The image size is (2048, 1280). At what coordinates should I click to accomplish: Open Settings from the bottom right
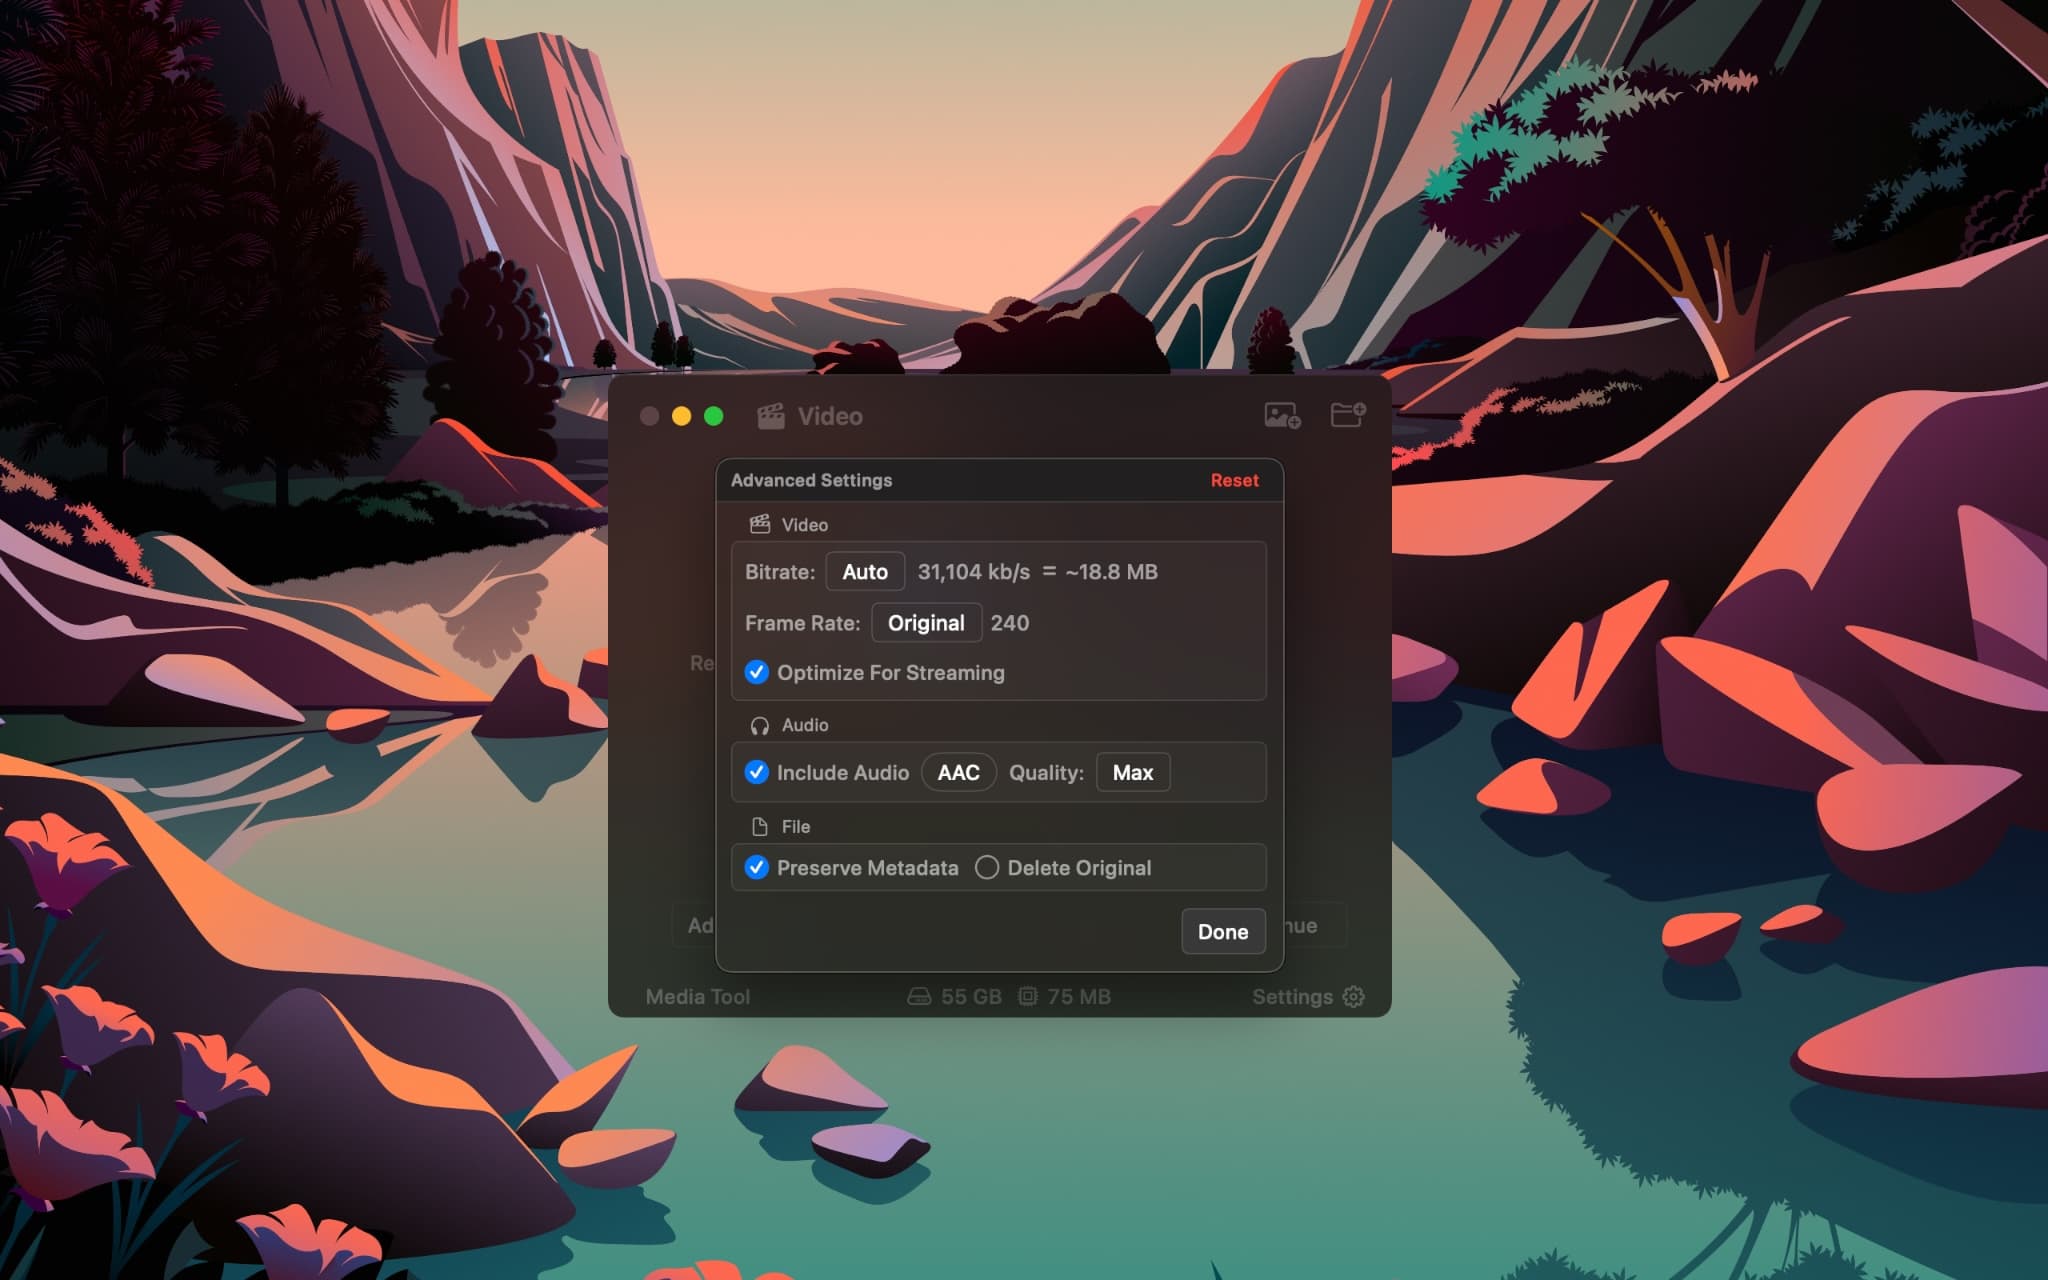click(x=1294, y=996)
